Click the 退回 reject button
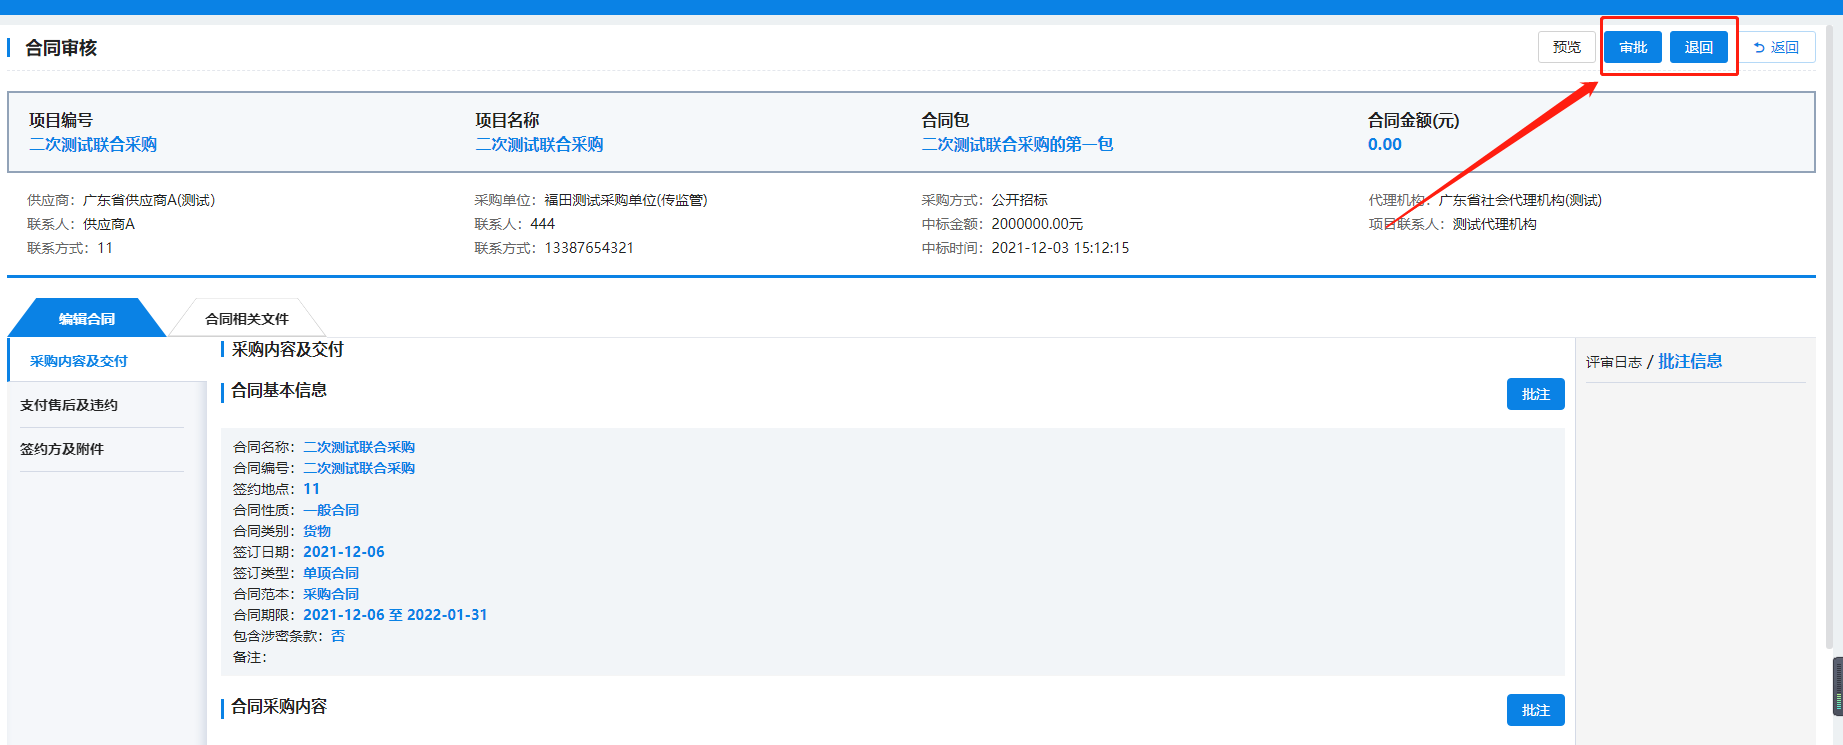 tap(1698, 47)
